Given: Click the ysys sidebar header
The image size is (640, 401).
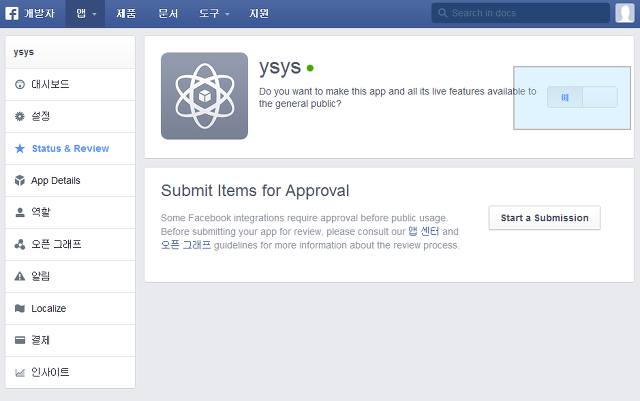Looking at the screenshot, I should (x=70, y=52).
